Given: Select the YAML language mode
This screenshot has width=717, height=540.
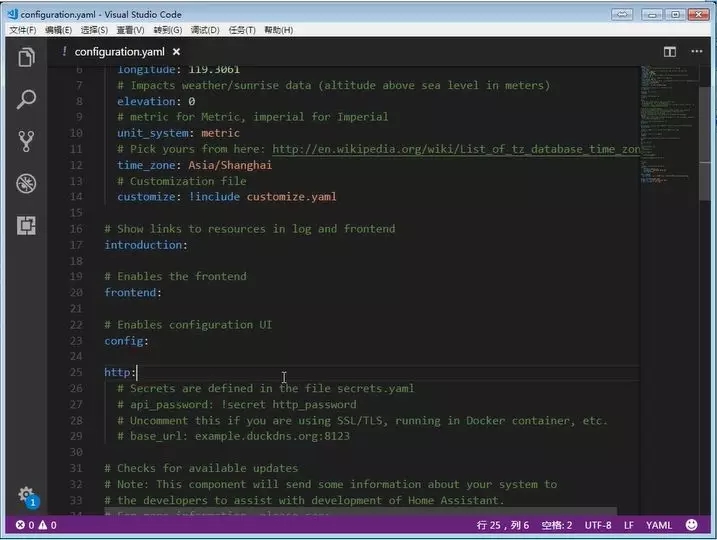Looking at the screenshot, I should point(658,525).
